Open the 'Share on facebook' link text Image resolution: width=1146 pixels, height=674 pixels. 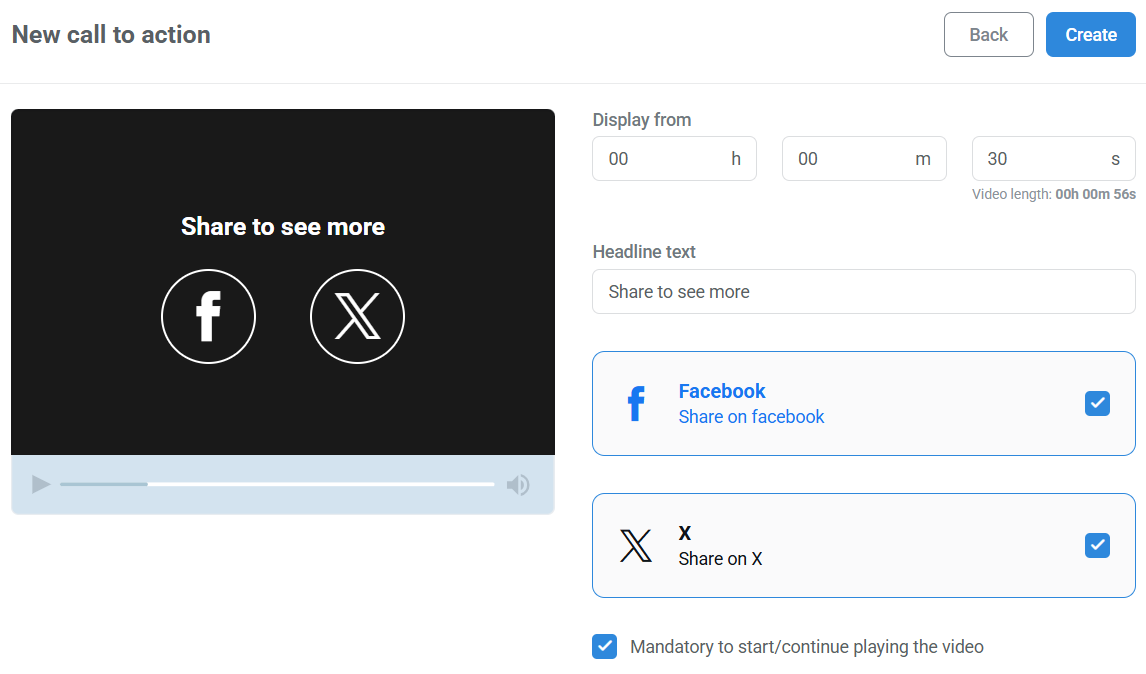751,416
